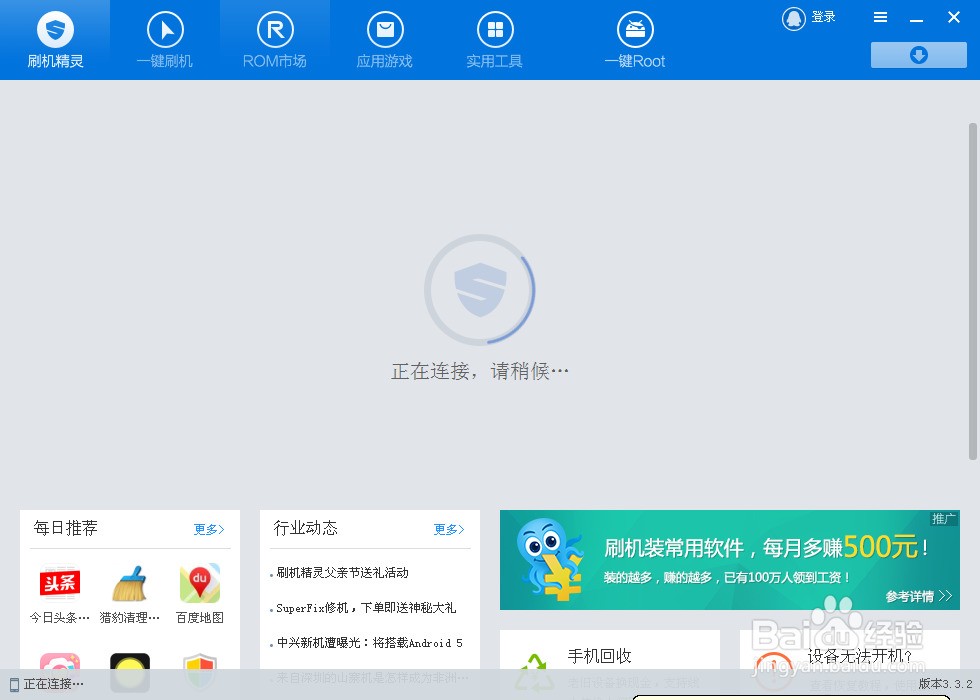This screenshot has width=980, height=700.
Task: Open the ROM市场 tab
Action: pos(275,40)
